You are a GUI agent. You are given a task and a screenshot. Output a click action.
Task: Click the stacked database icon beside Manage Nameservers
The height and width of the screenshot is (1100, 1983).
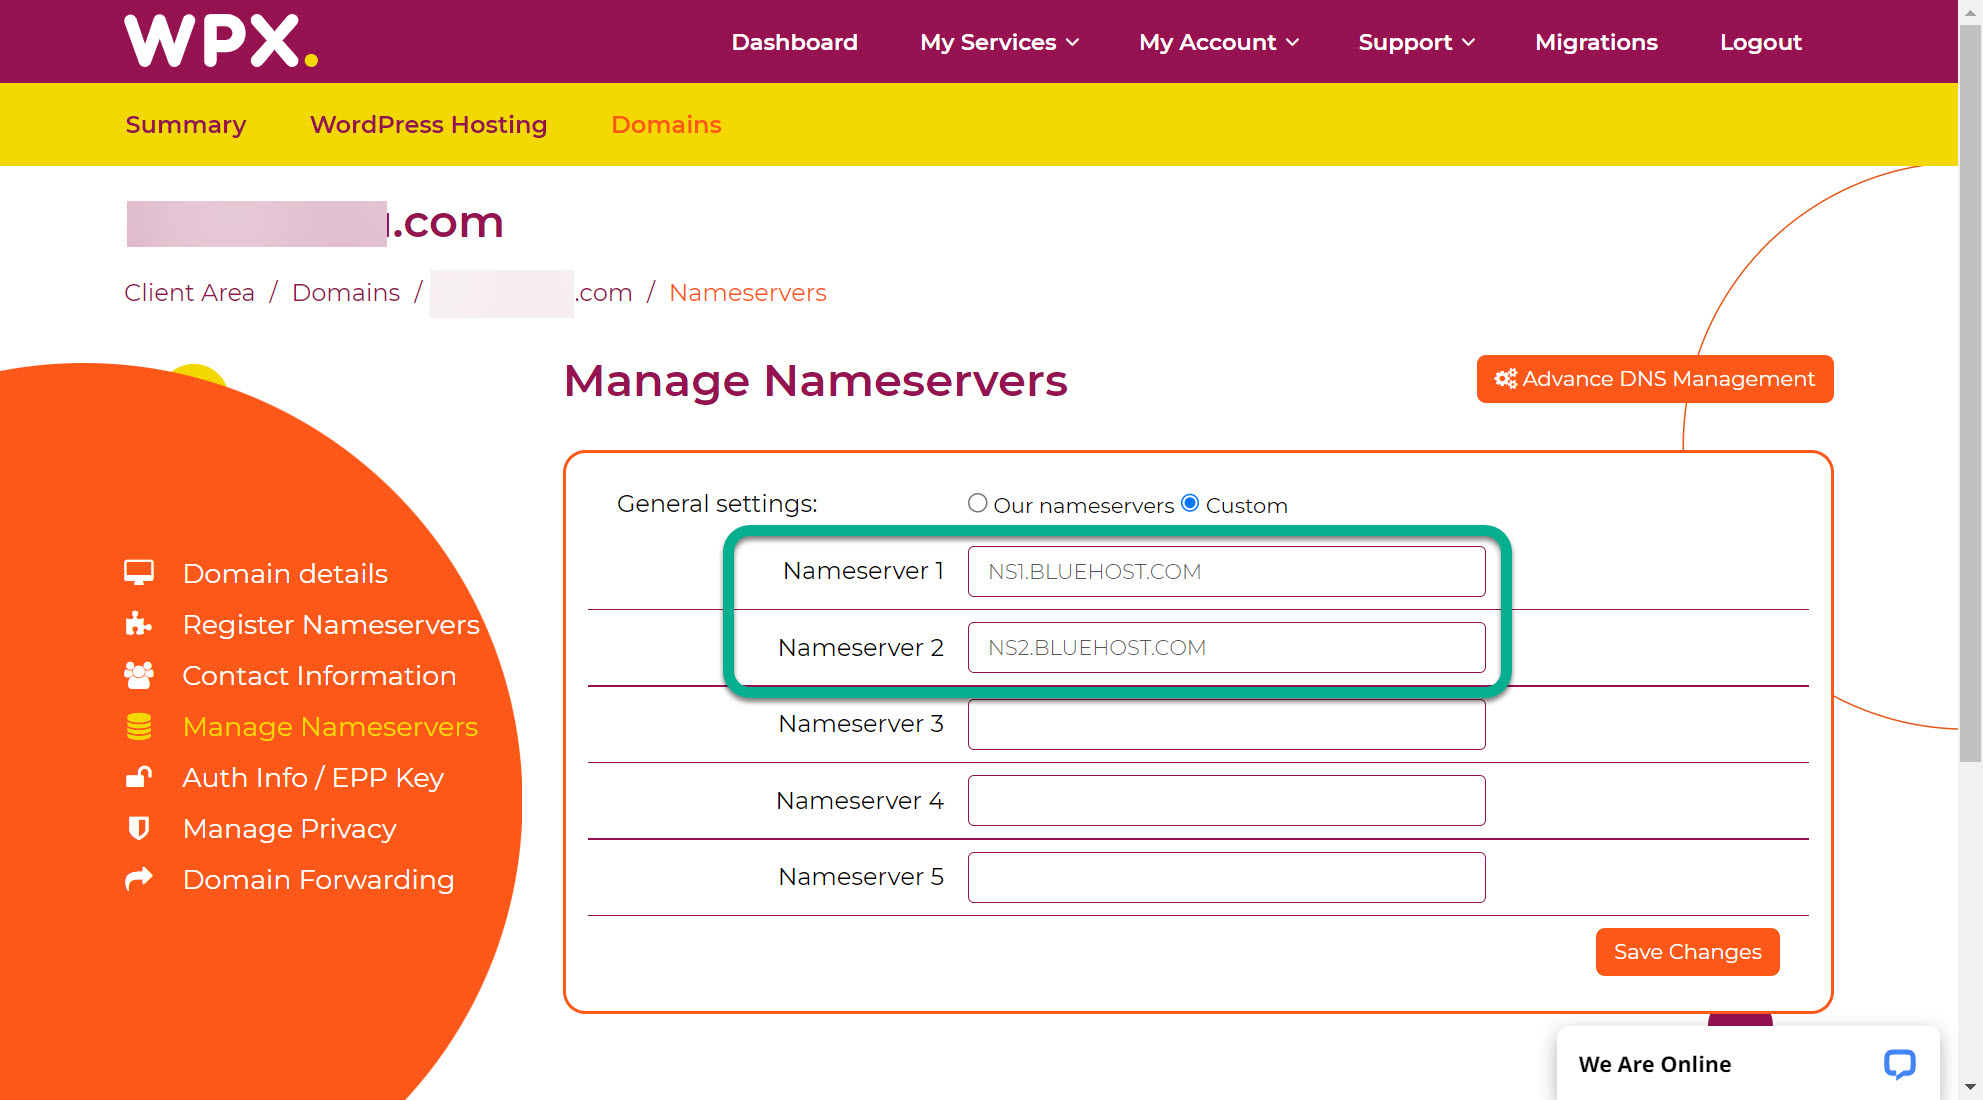coord(139,726)
